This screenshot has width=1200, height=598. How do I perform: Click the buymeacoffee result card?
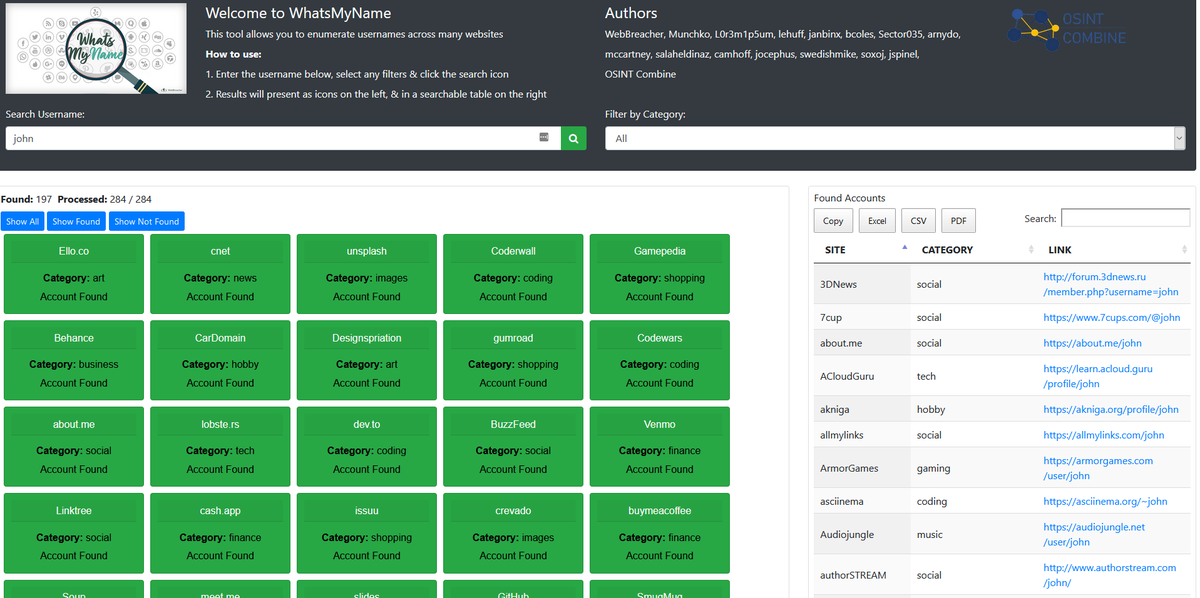[660, 532]
